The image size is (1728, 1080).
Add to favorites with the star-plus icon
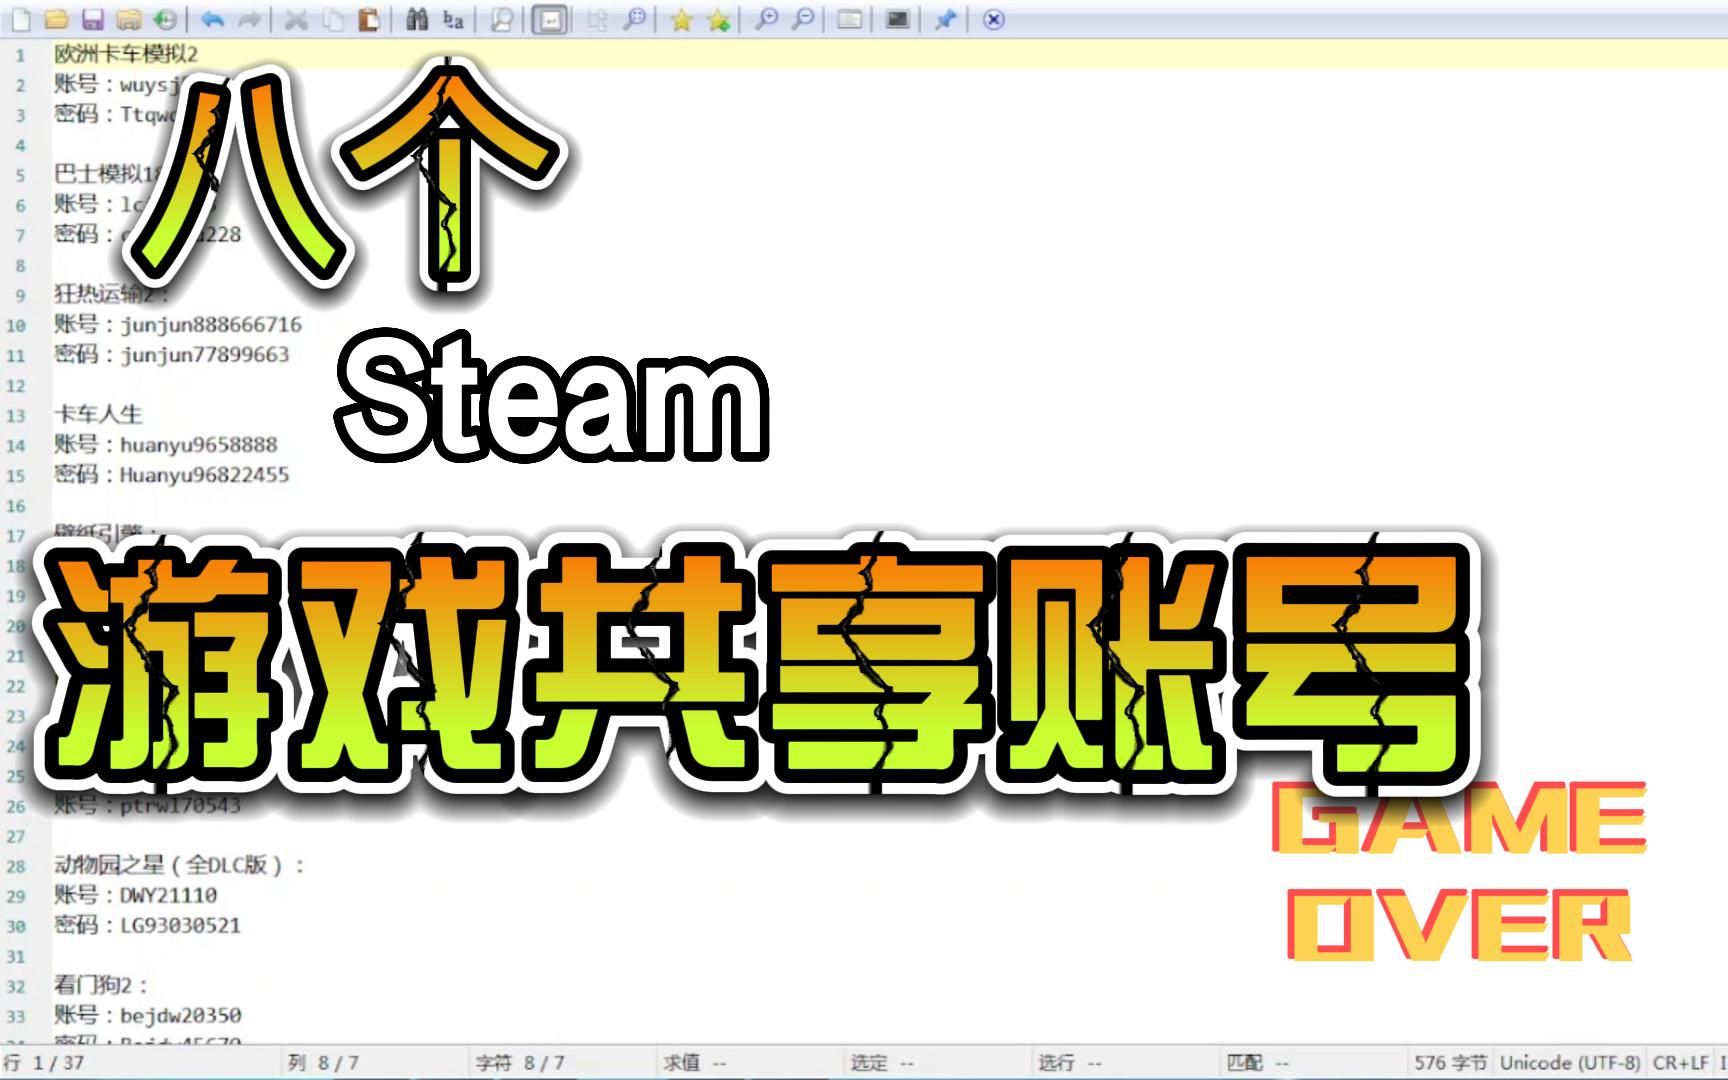(718, 19)
